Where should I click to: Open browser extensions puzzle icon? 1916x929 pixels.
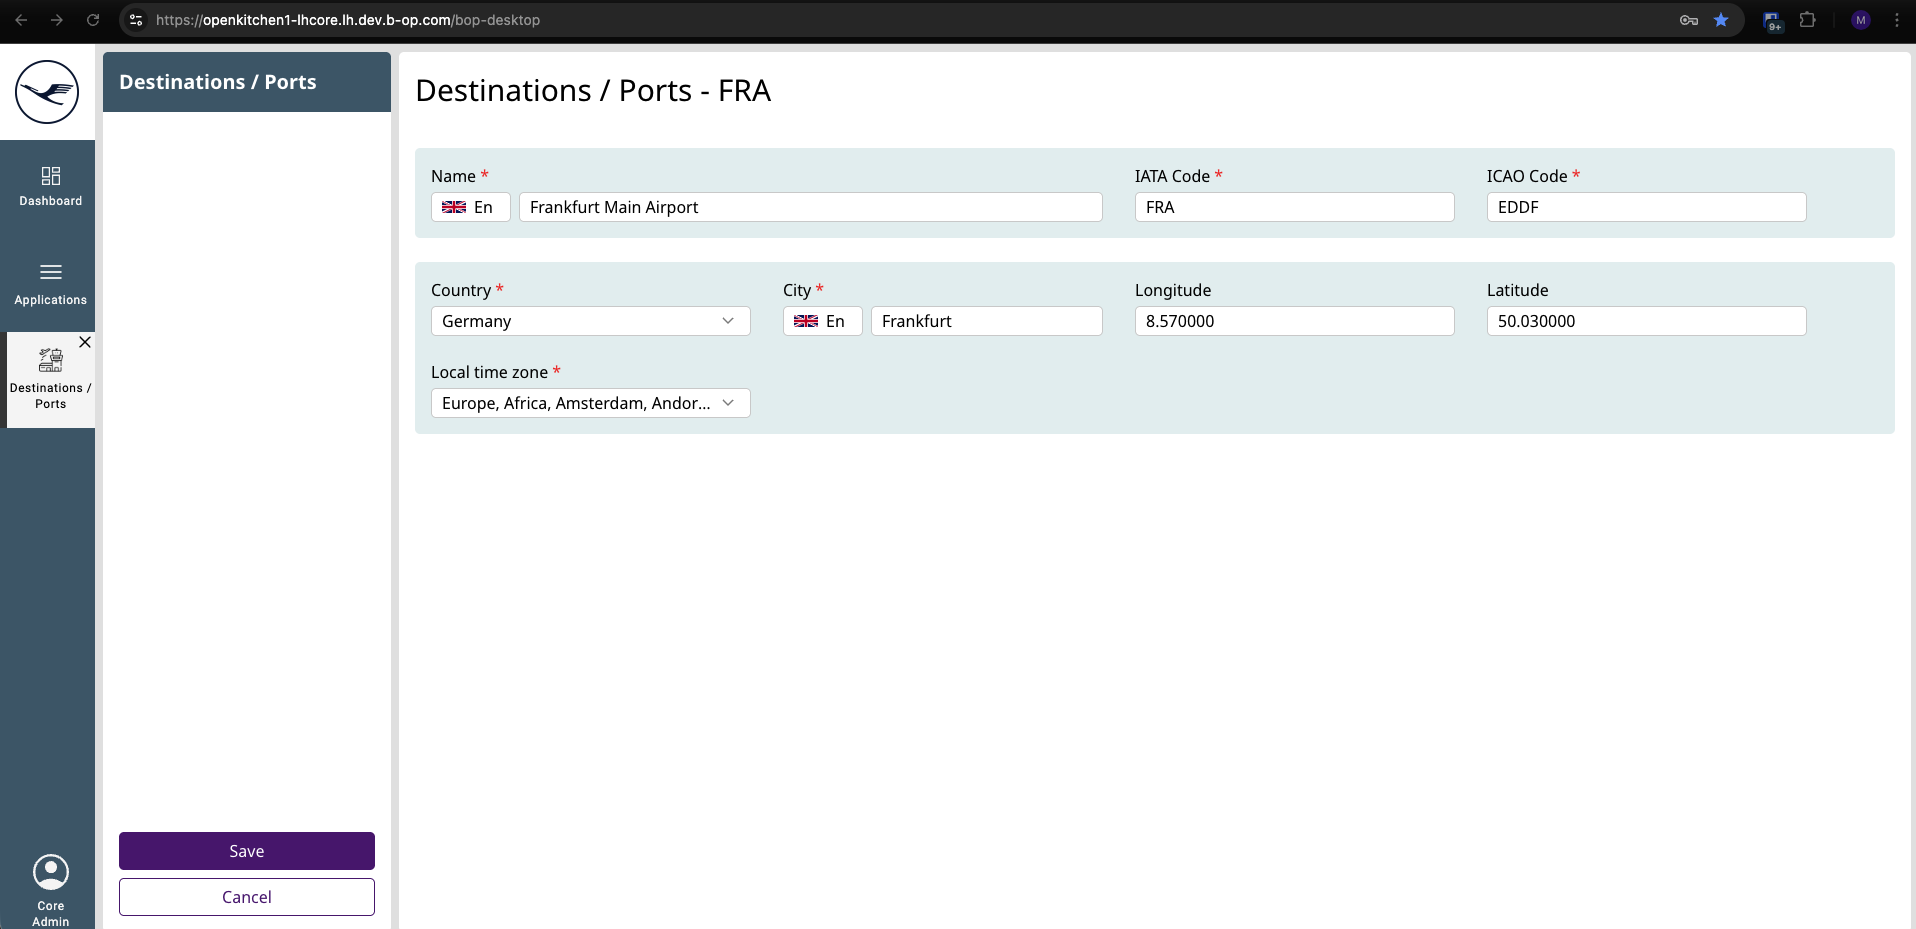coord(1807,20)
